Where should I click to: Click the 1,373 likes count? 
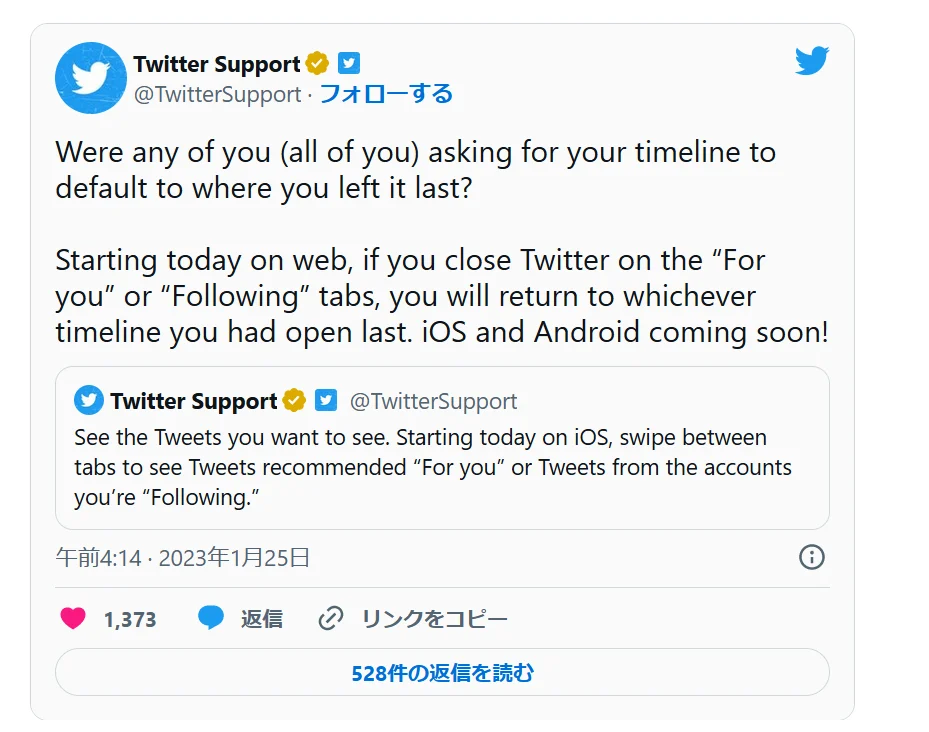(130, 620)
